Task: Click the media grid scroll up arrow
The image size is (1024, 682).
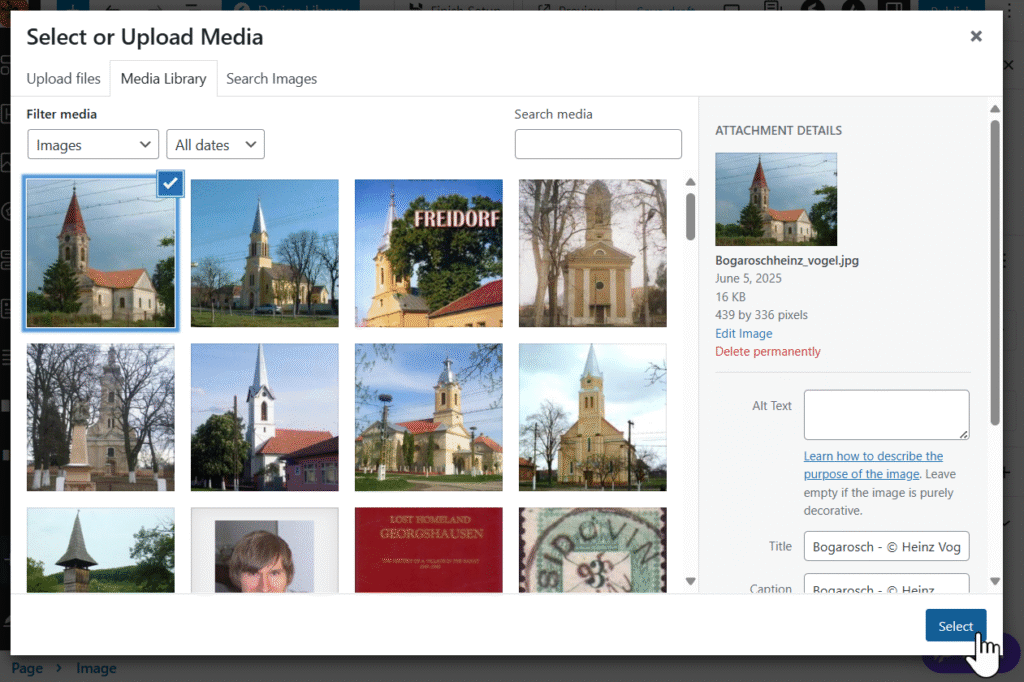Action: (690, 182)
